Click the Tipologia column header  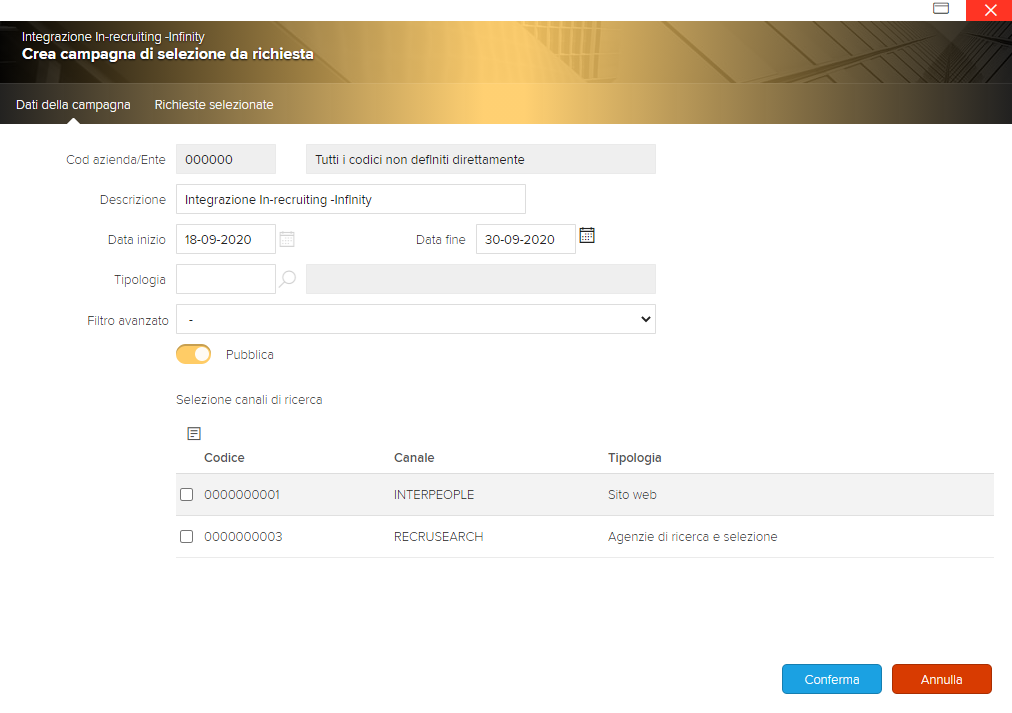coord(634,457)
